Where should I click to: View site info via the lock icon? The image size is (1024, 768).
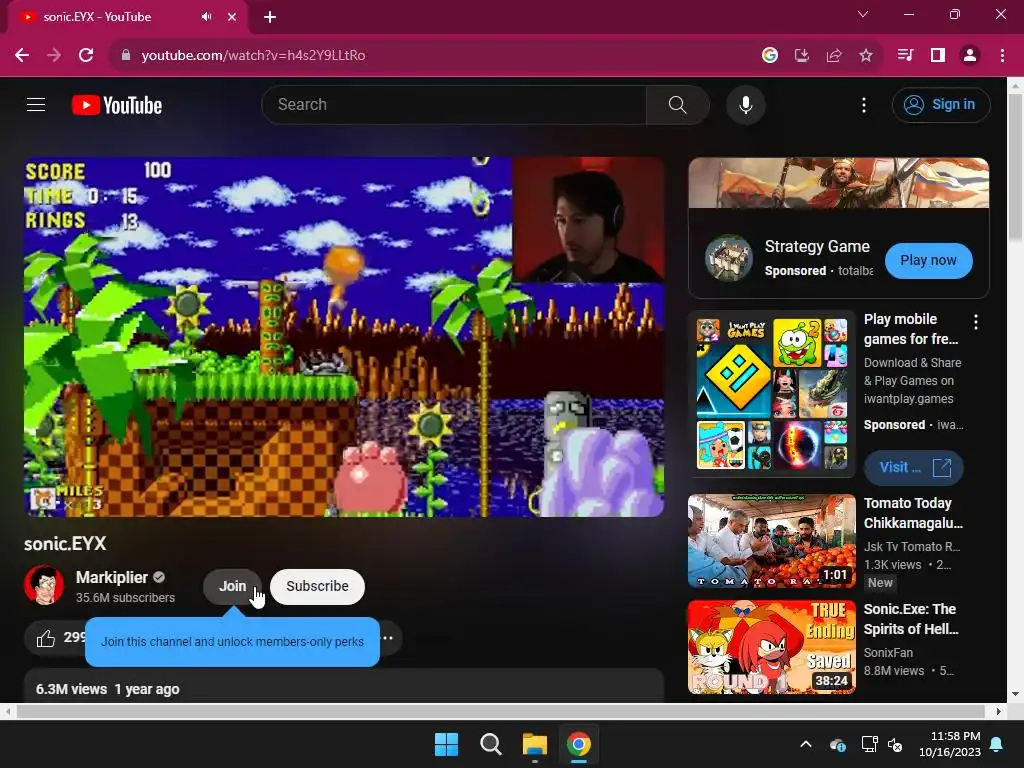pos(126,56)
